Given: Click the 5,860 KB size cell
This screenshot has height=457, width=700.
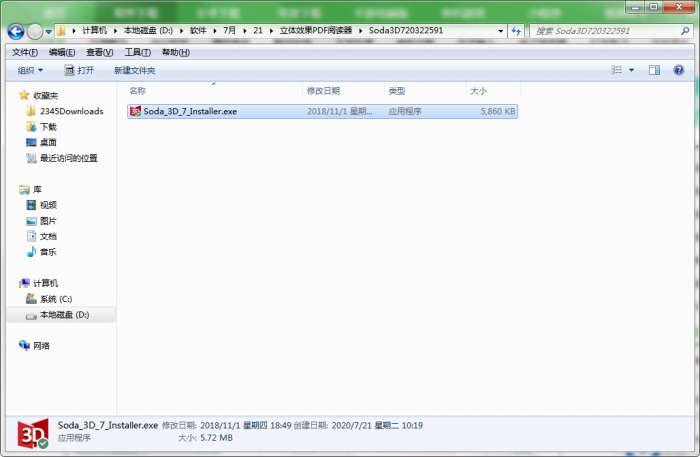Looking at the screenshot, I should point(498,111).
